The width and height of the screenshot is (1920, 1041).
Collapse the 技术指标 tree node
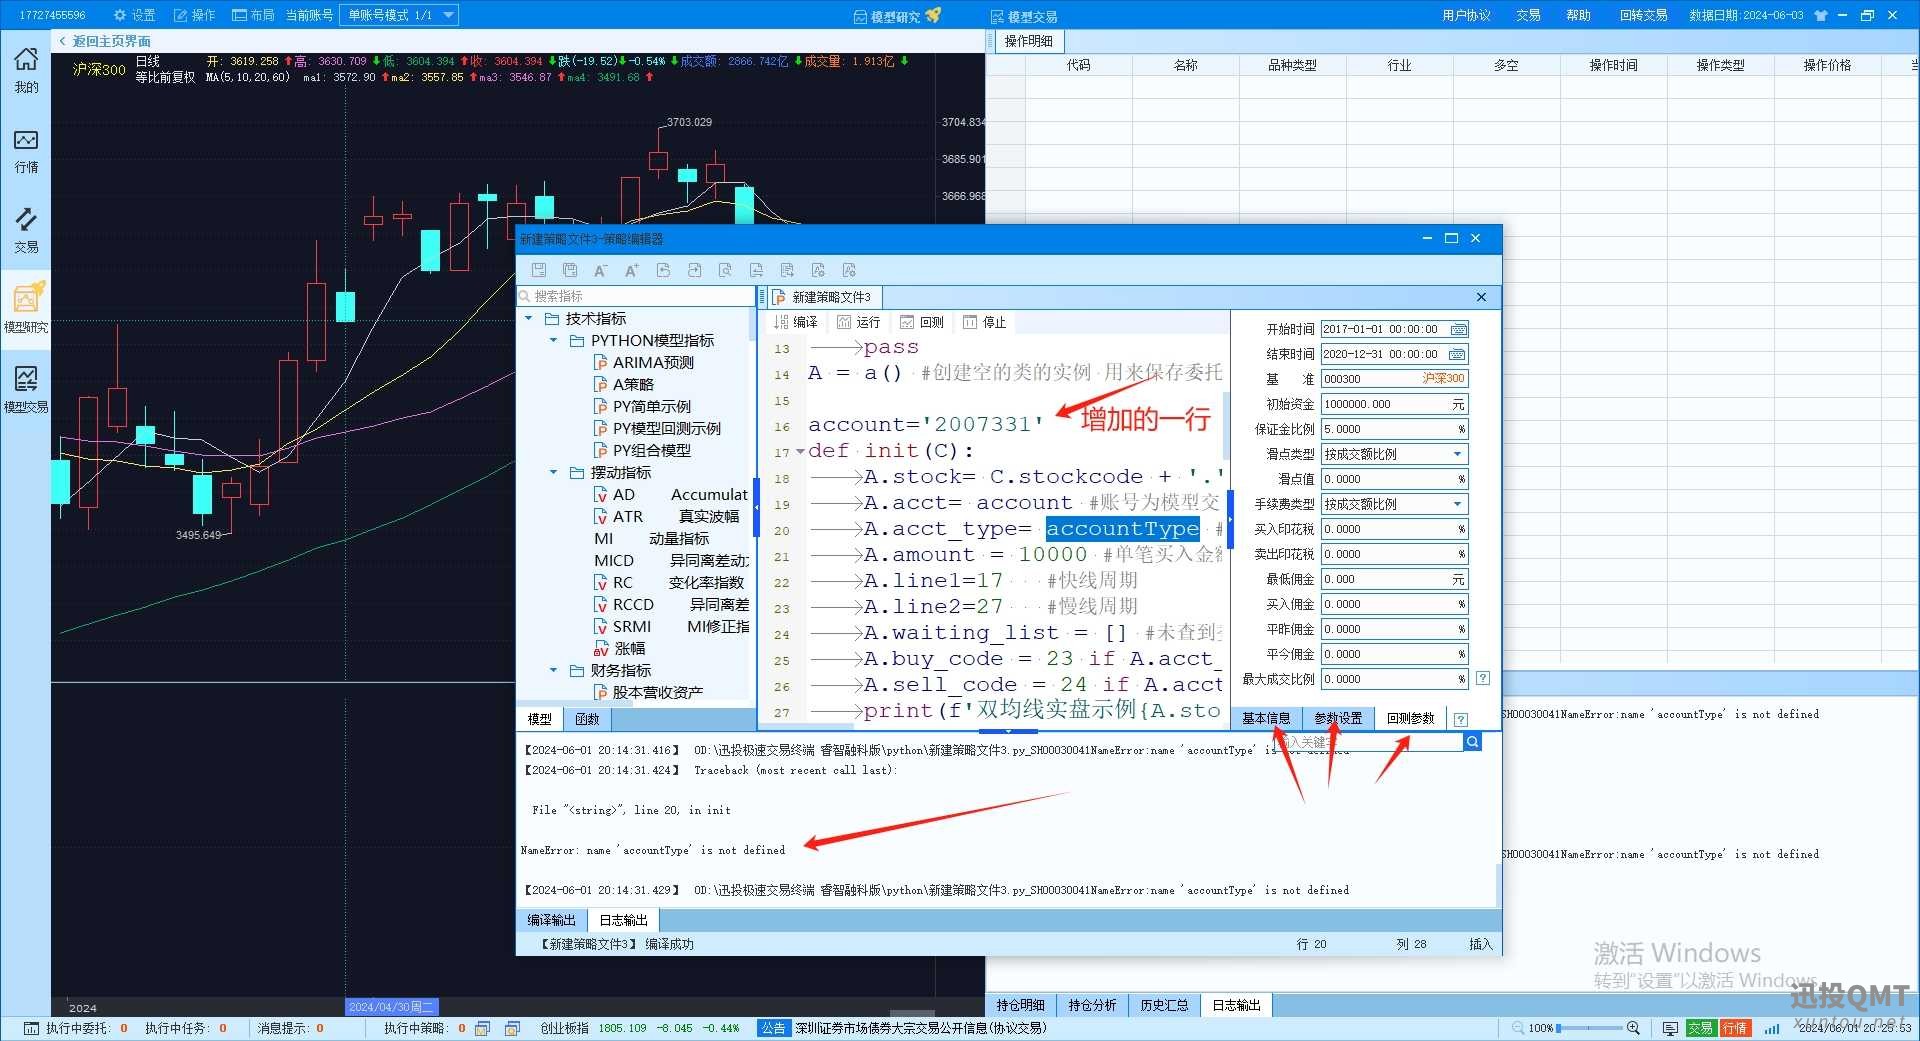(x=529, y=319)
